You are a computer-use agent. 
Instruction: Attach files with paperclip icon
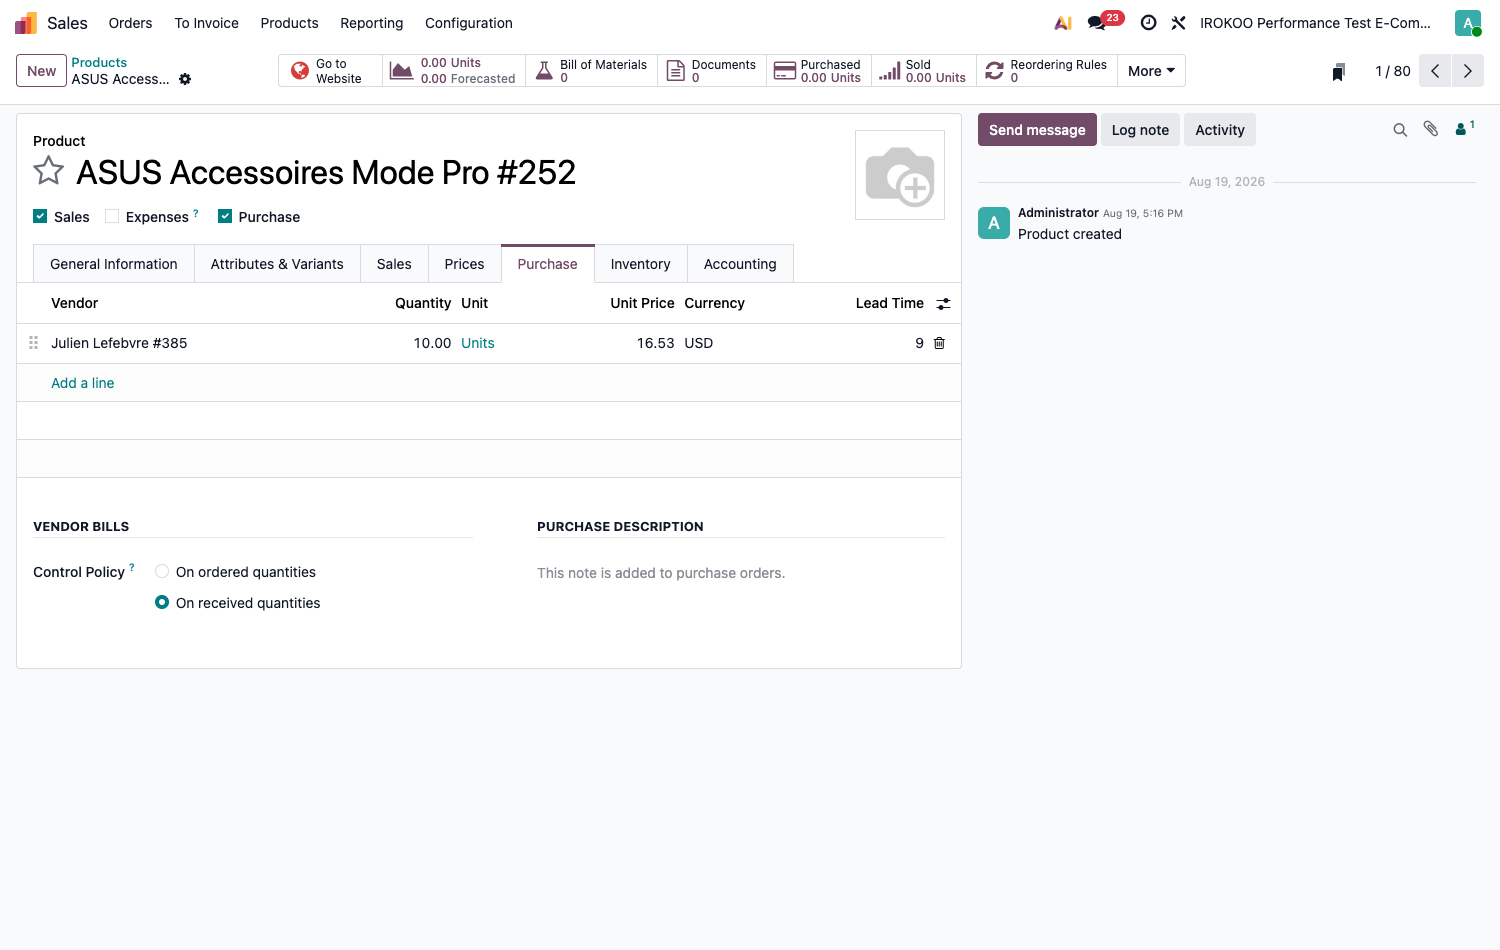[x=1431, y=129]
